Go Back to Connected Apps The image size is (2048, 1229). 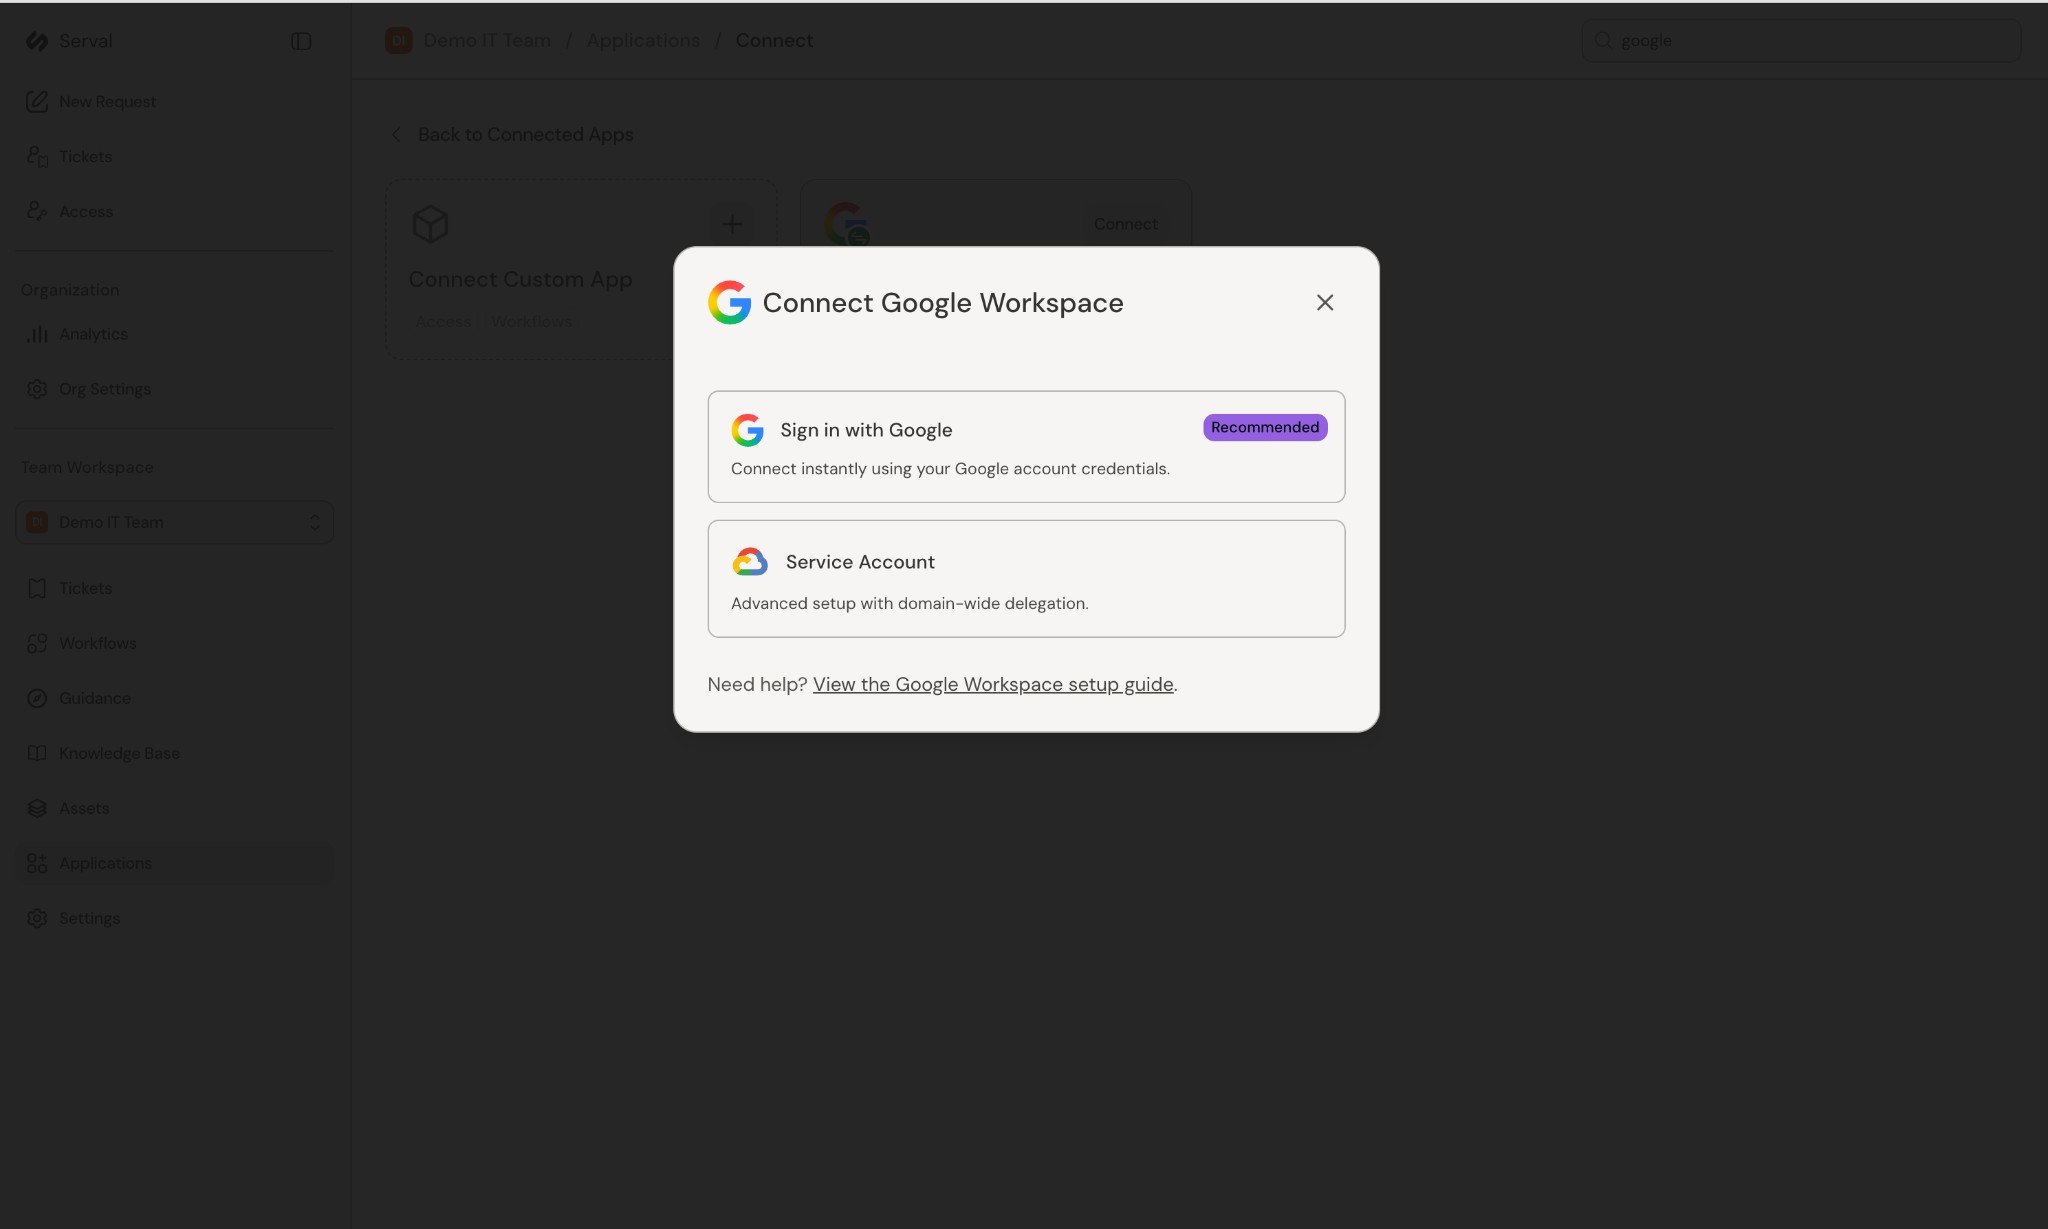(x=525, y=134)
